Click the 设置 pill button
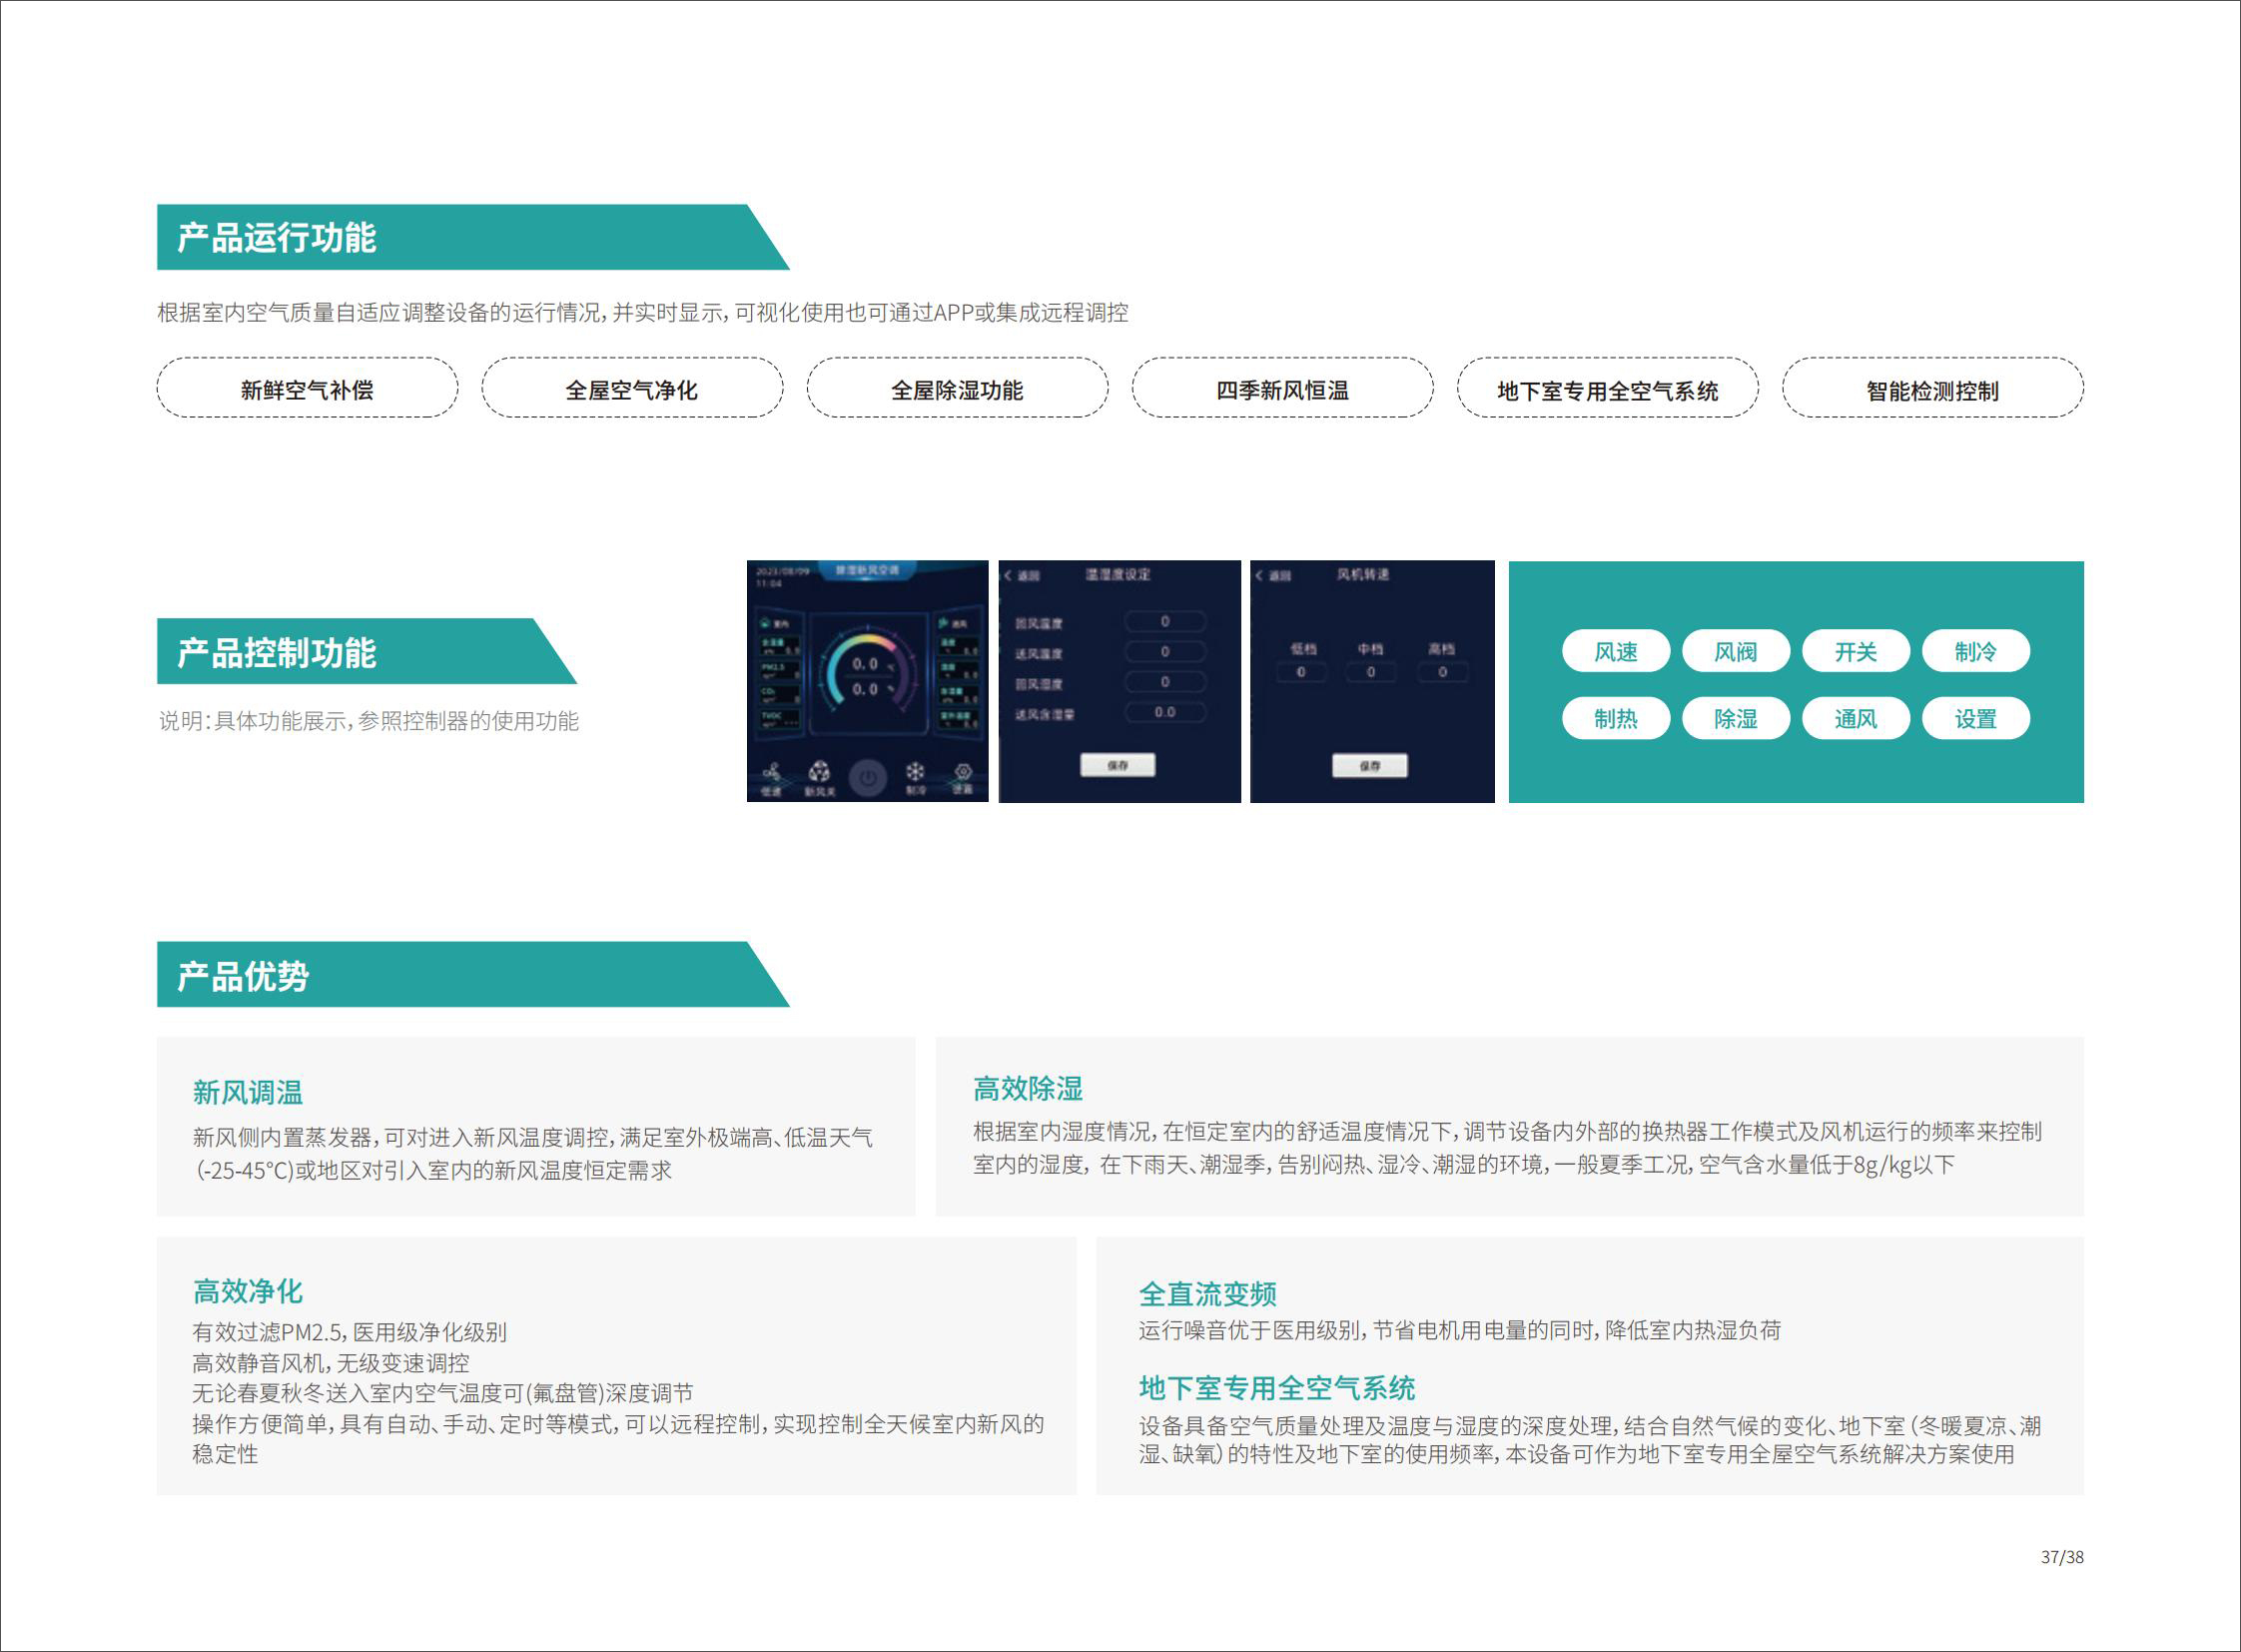2241x1652 pixels. [1976, 718]
